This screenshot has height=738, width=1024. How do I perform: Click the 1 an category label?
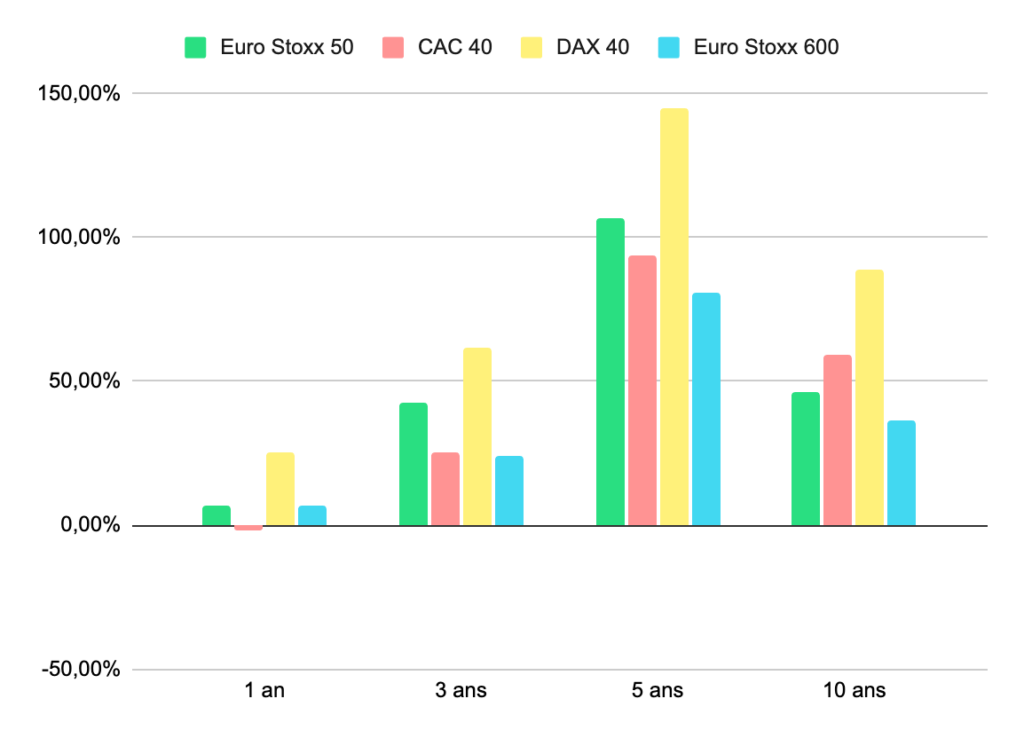tap(264, 690)
